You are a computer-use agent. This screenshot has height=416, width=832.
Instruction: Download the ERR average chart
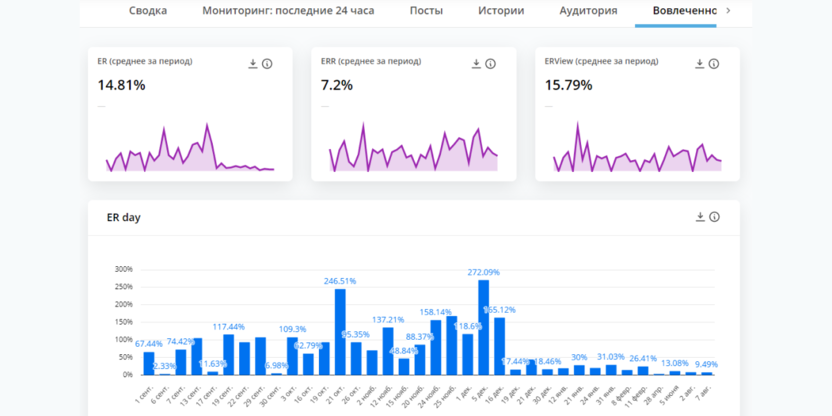click(x=476, y=64)
